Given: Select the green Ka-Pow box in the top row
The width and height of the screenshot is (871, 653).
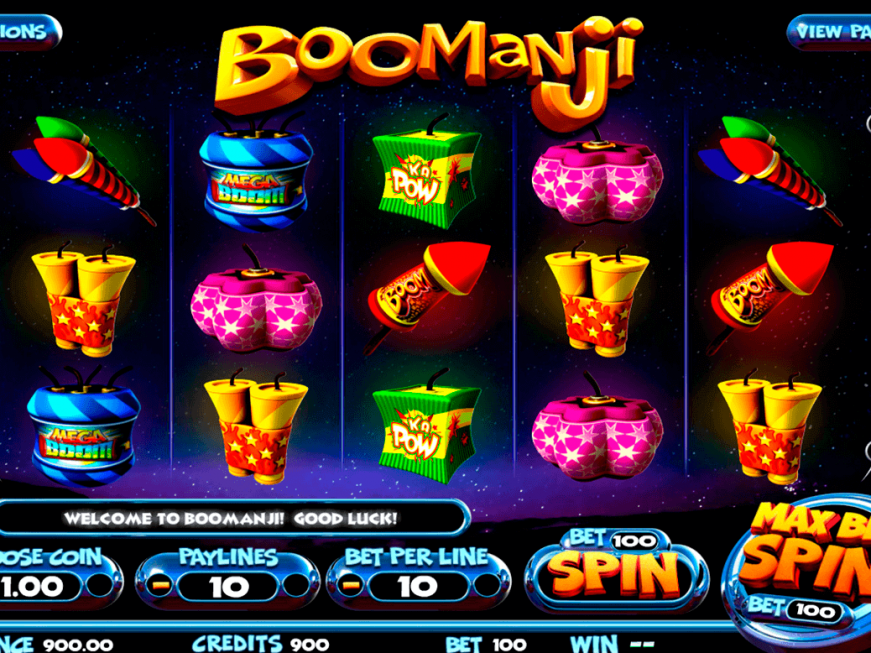Looking at the screenshot, I should tap(427, 173).
